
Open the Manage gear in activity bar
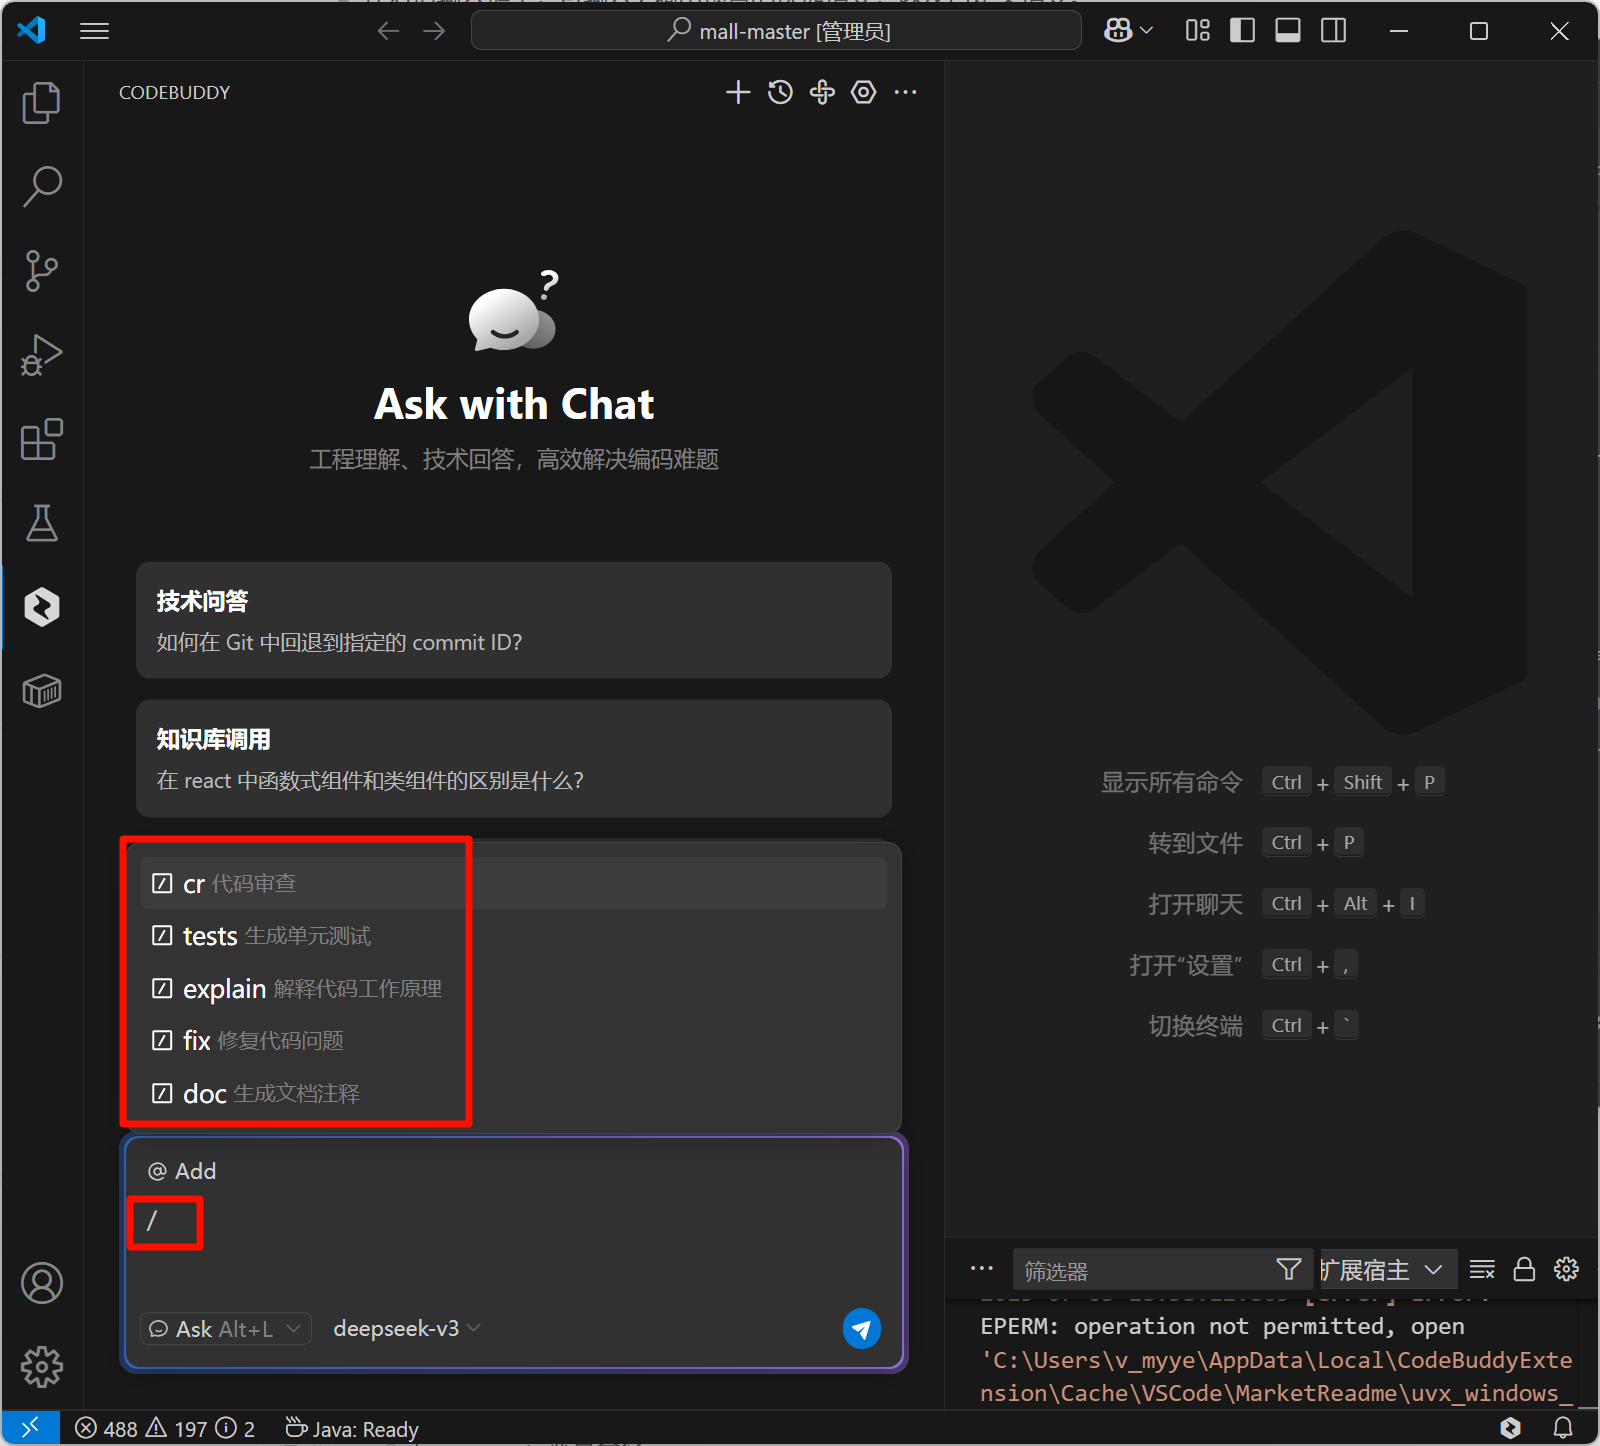click(41, 1366)
